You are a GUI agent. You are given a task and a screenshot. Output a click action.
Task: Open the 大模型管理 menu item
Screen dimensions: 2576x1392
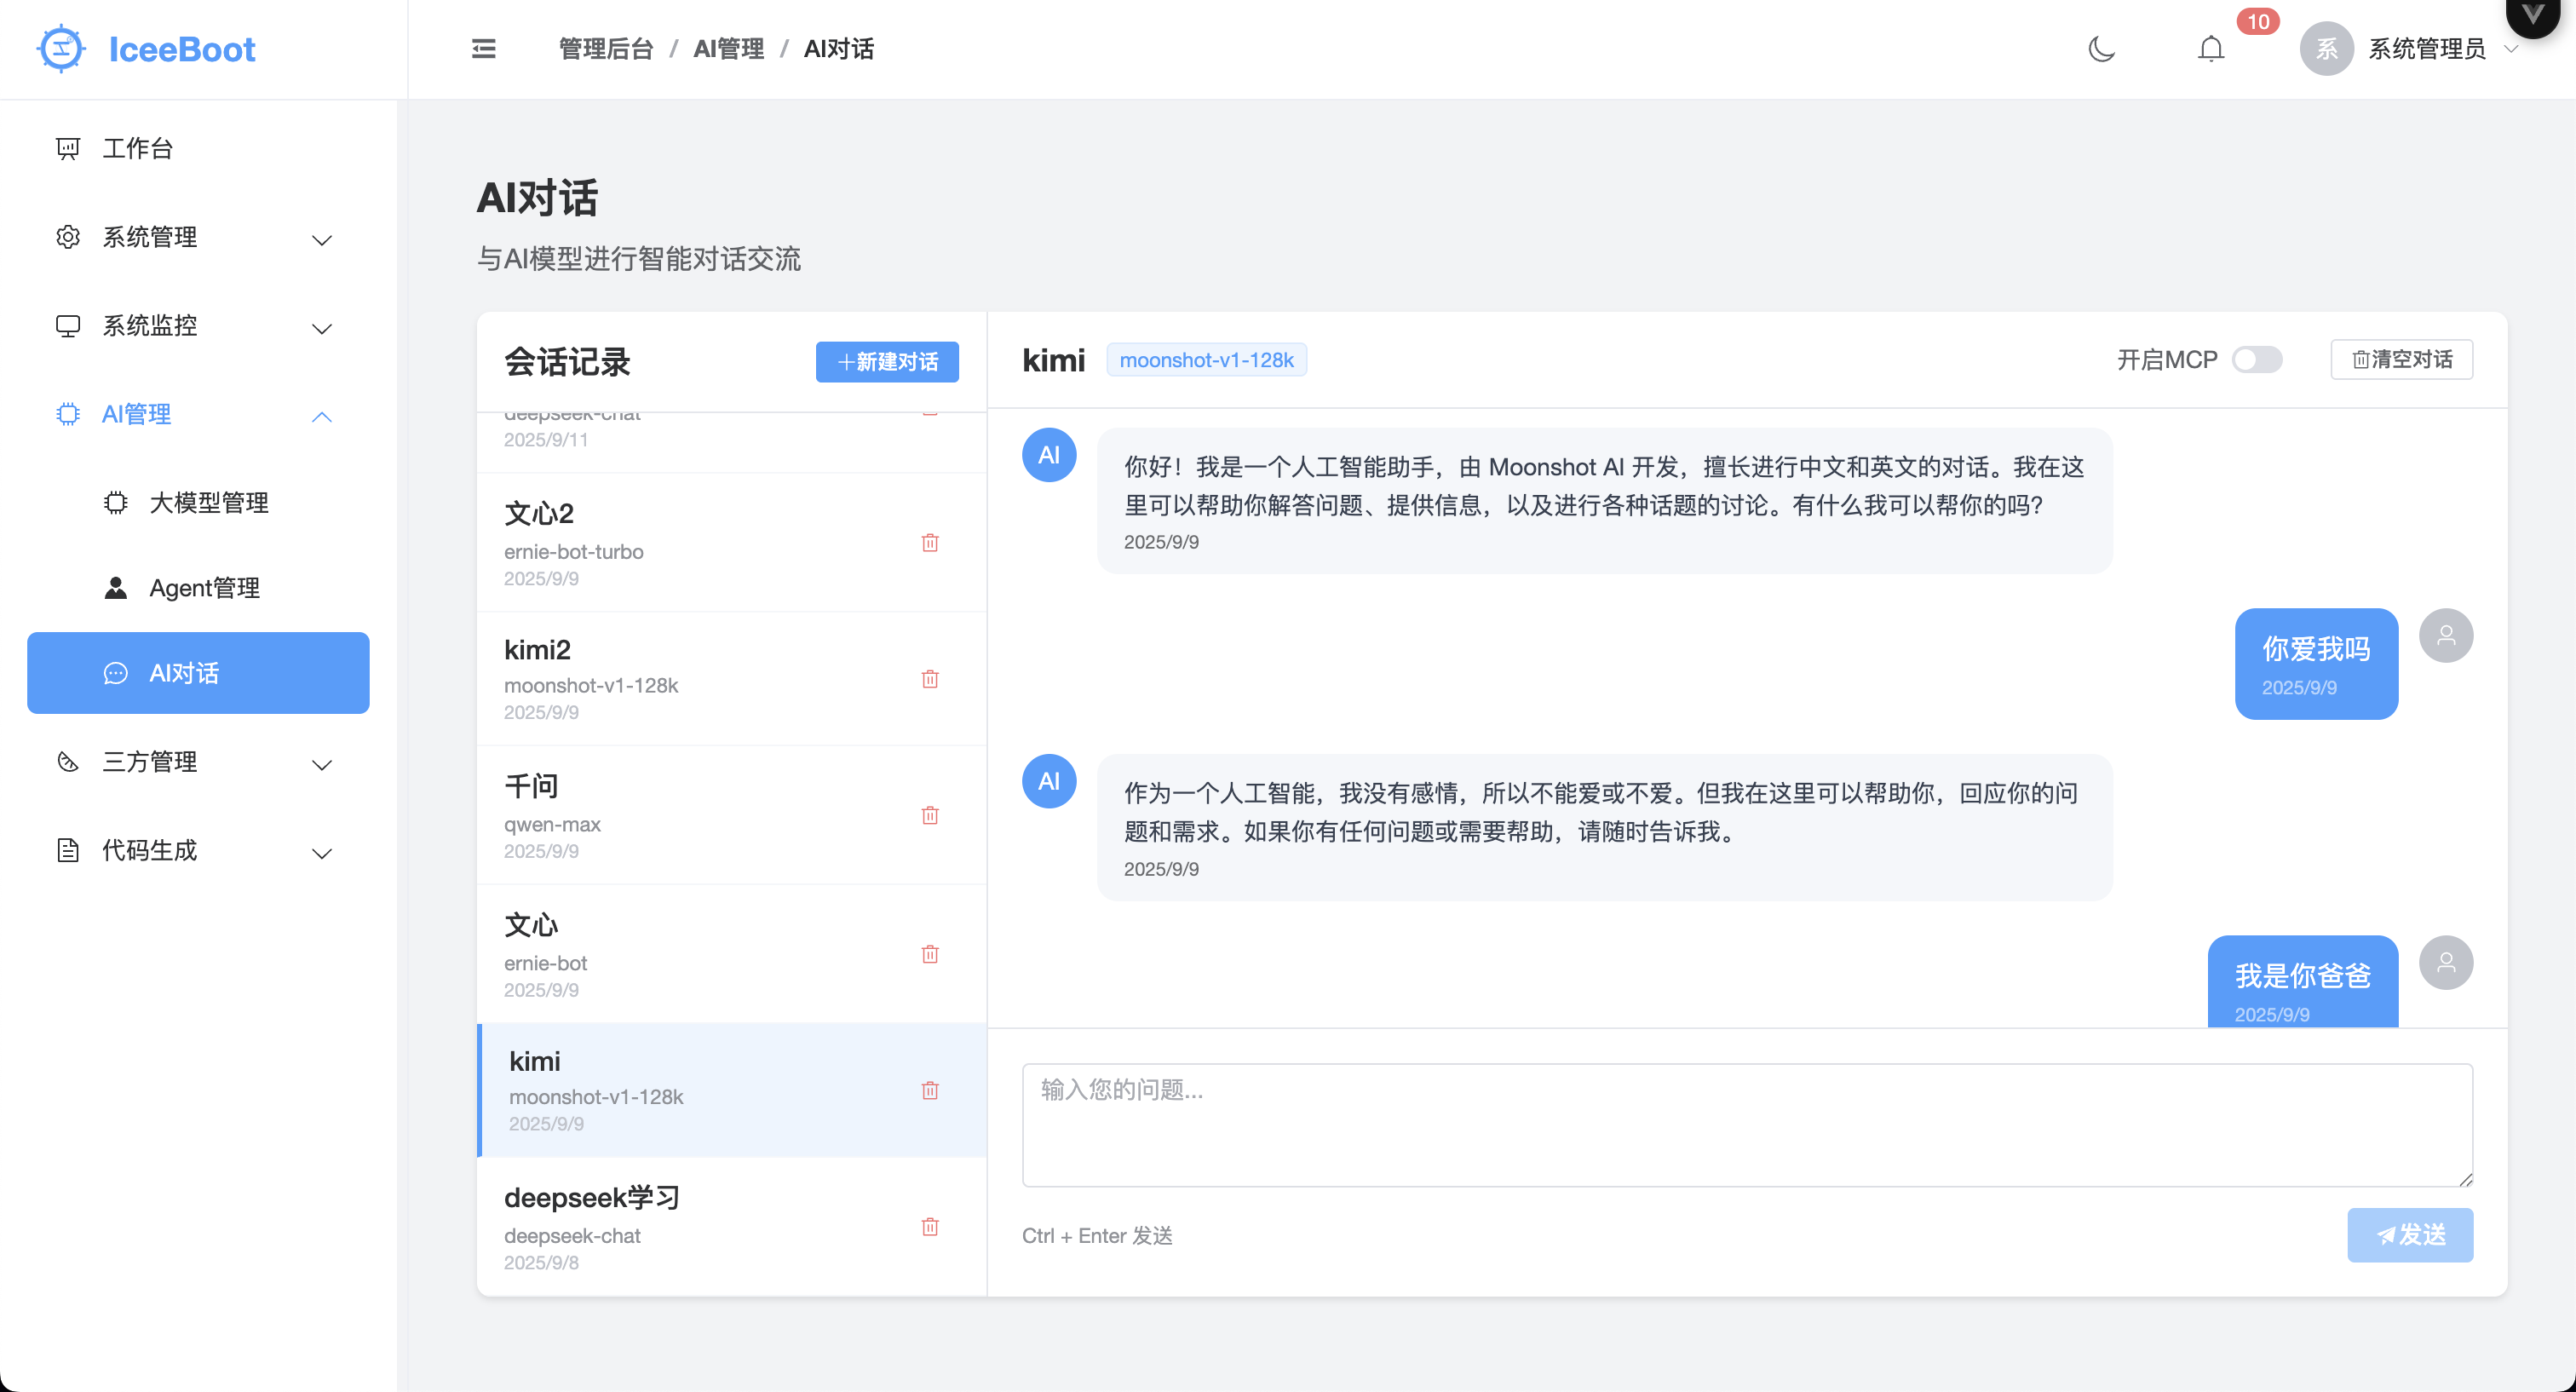click(198, 502)
